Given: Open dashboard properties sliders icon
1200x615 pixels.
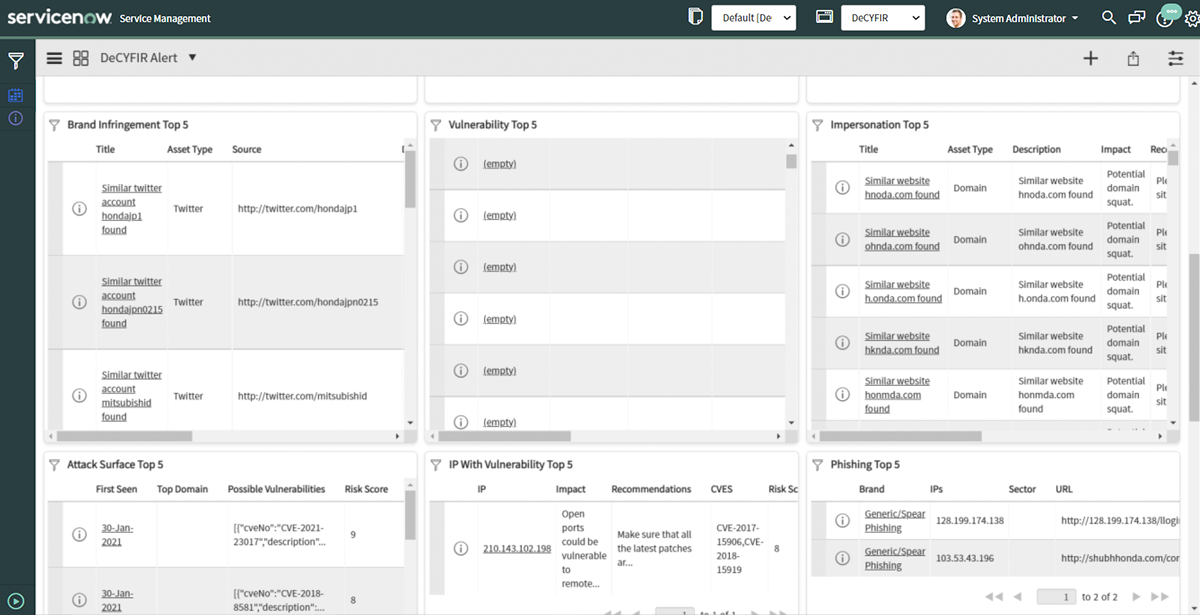Looking at the screenshot, I should coord(1176,58).
